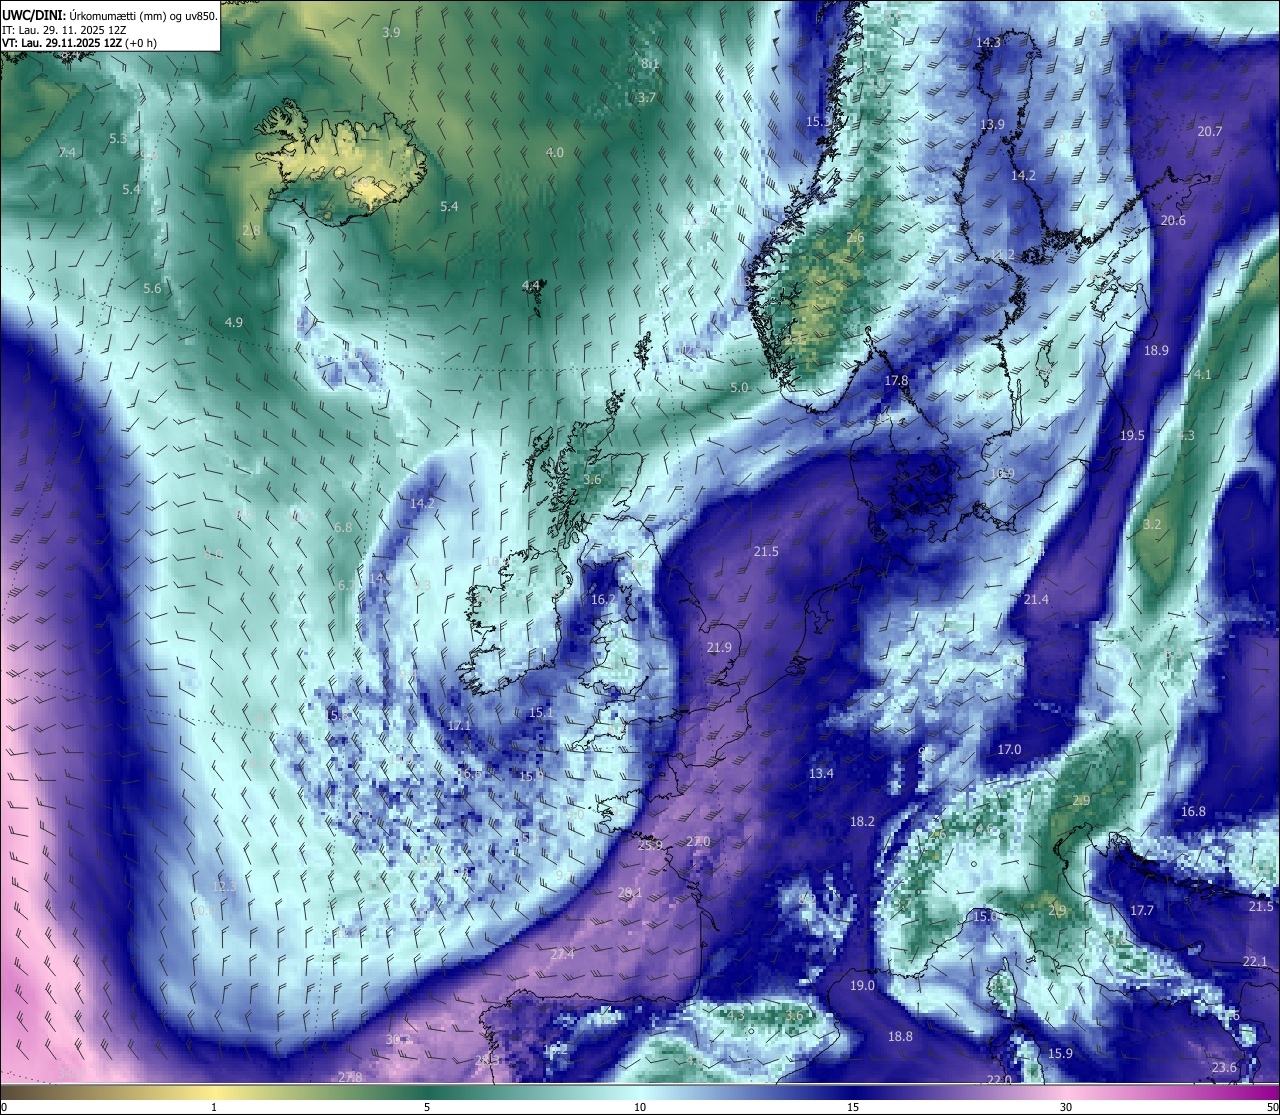Click the '30' tick label on the color scale
Image resolution: width=1280 pixels, height=1115 pixels.
pyautogui.click(x=1066, y=1107)
